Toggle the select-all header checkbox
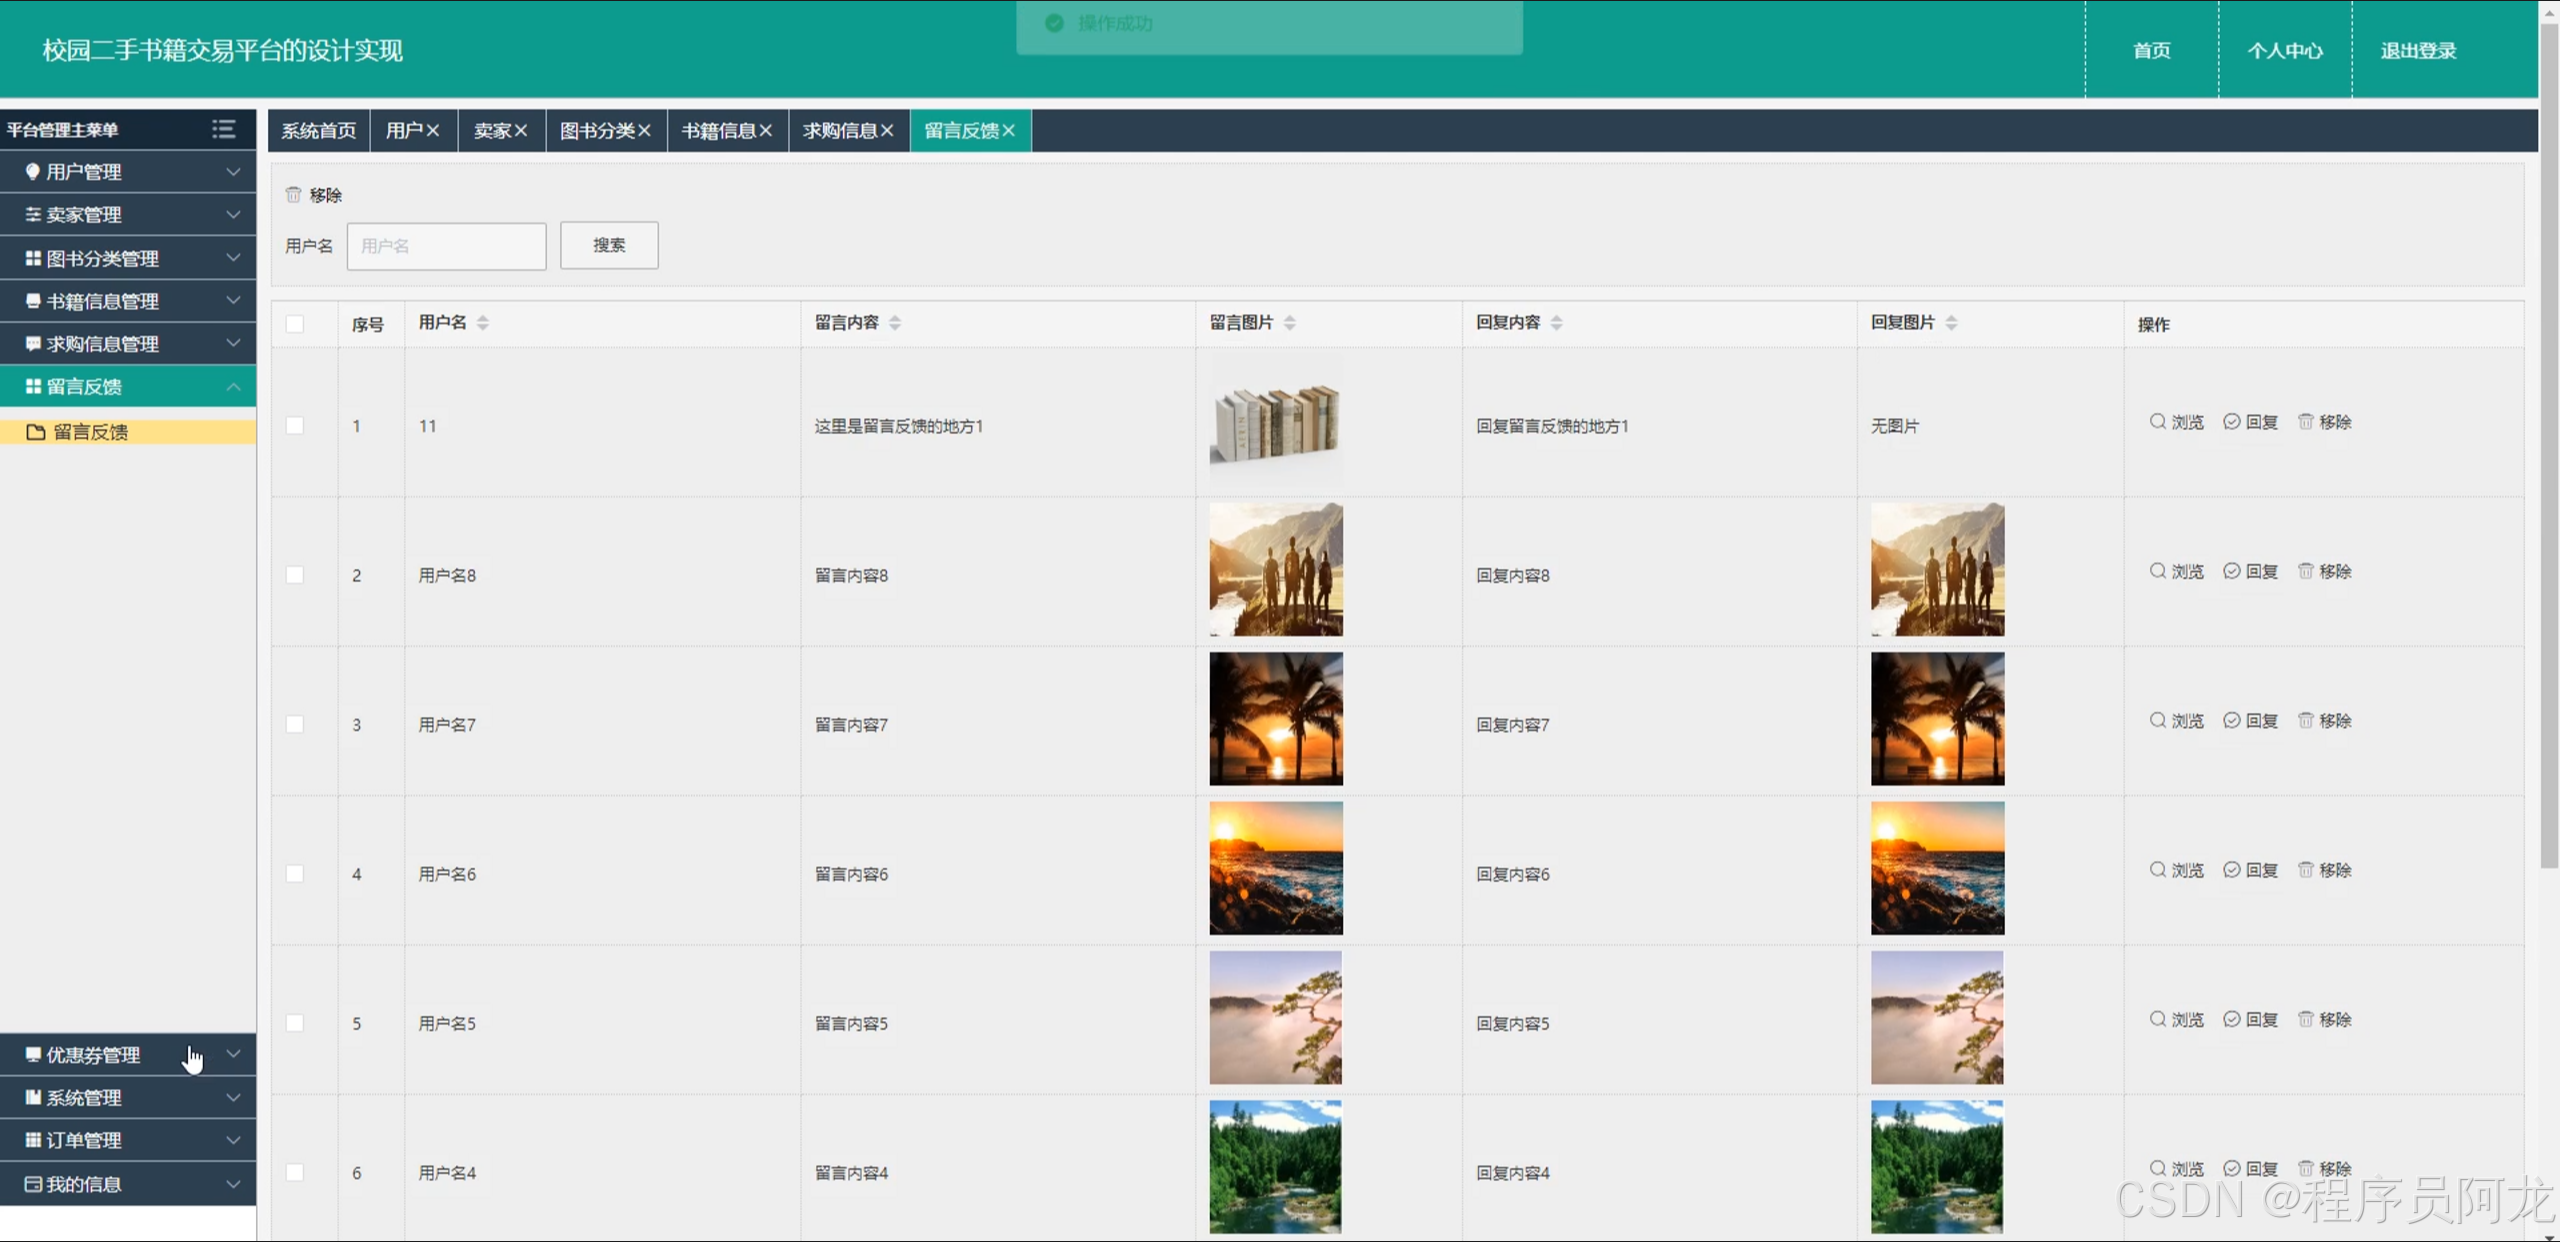Image resolution: width=2560 pixels, height=1242 pixels. pos(295,324)
